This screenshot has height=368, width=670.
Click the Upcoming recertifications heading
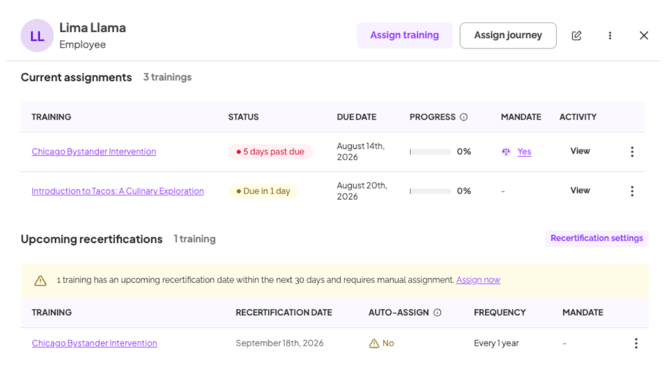[x=91, y=239]
